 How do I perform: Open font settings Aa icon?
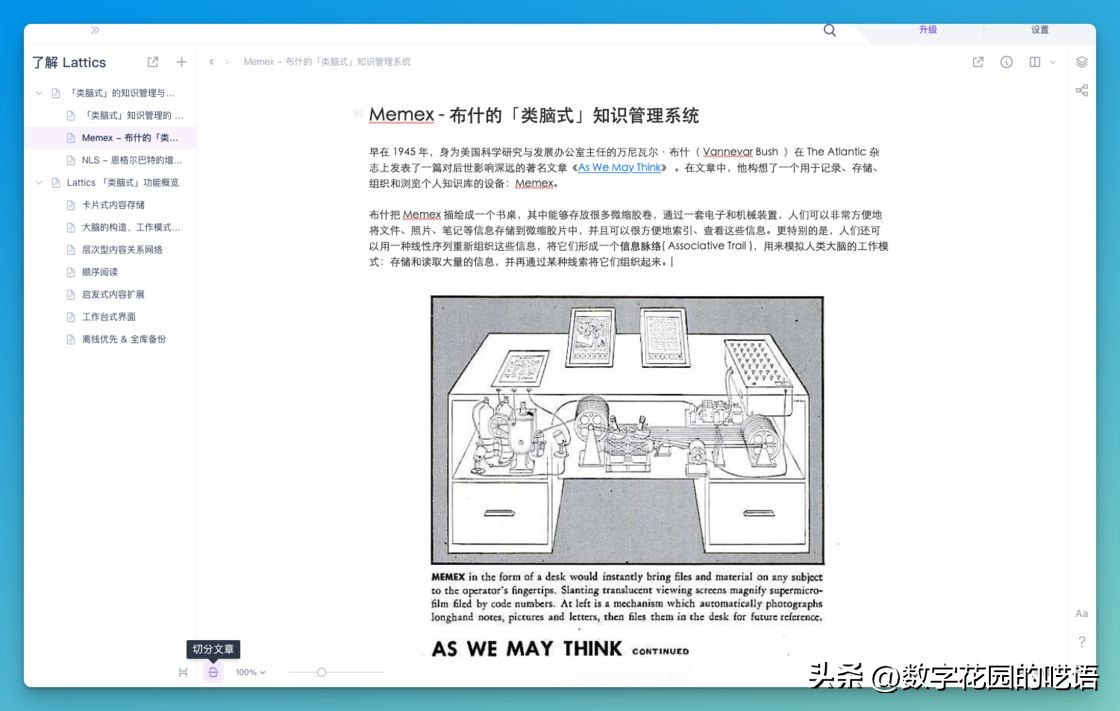[1081, 613]
